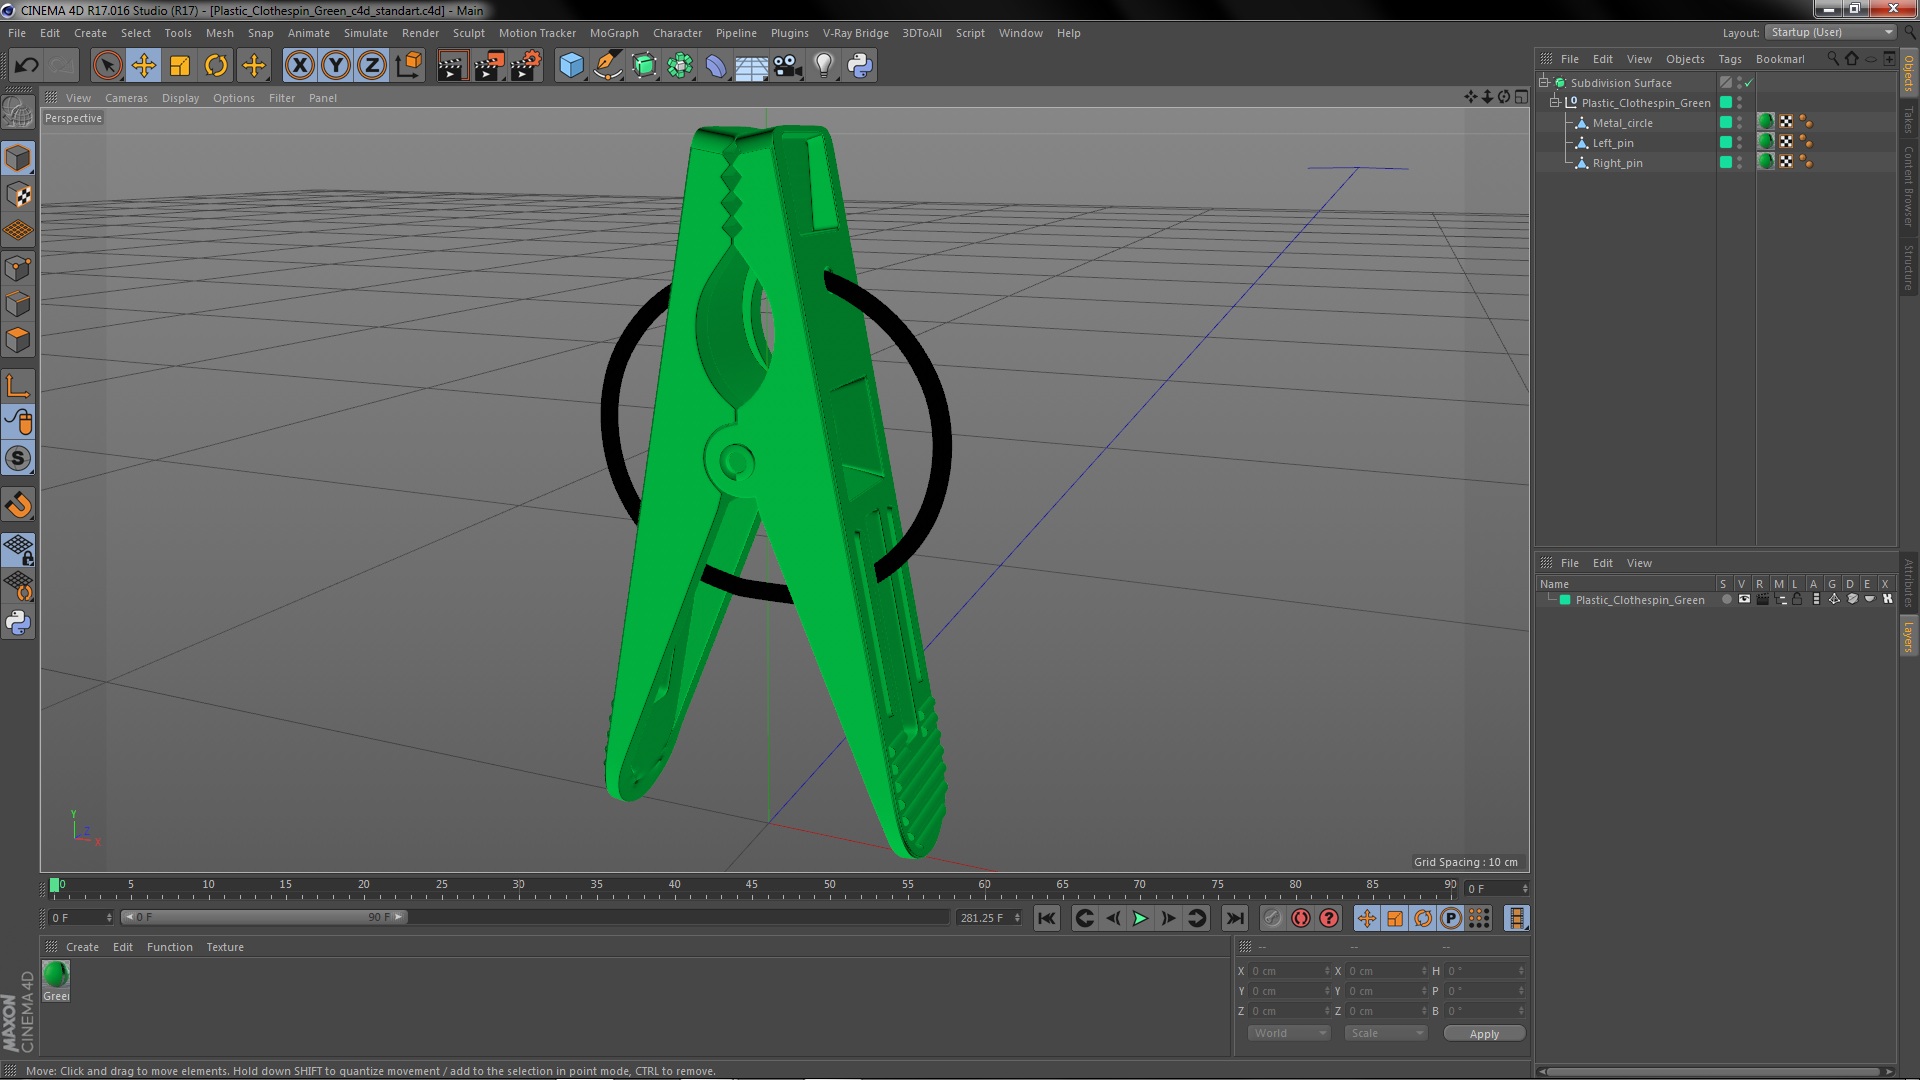Screen dimensions: 1920x1080
Task: Open the Python script icon in top toolbar
Action: (860, 66)
